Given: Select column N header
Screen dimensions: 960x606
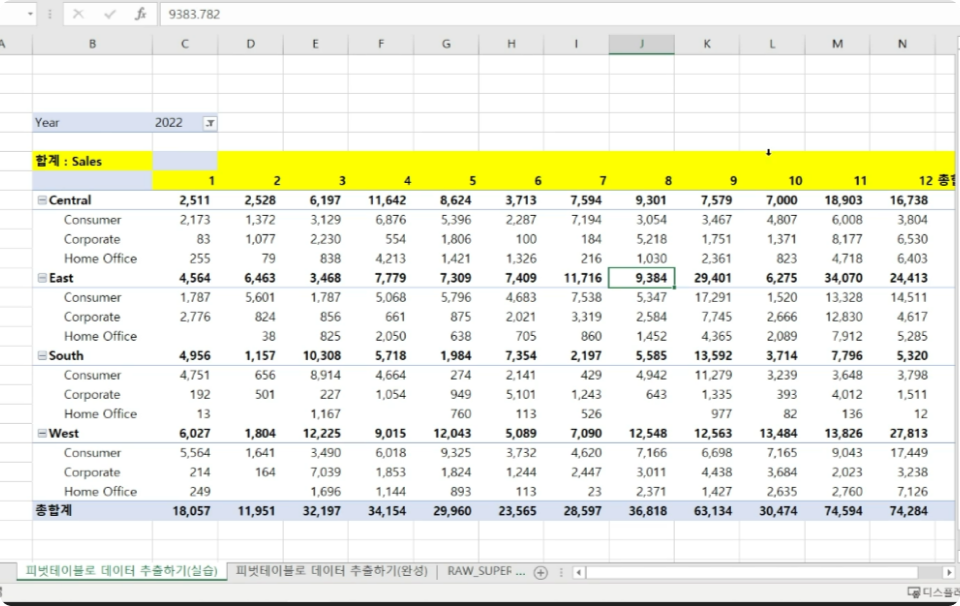Looking at the screenshot, I should tap(902, 44).
